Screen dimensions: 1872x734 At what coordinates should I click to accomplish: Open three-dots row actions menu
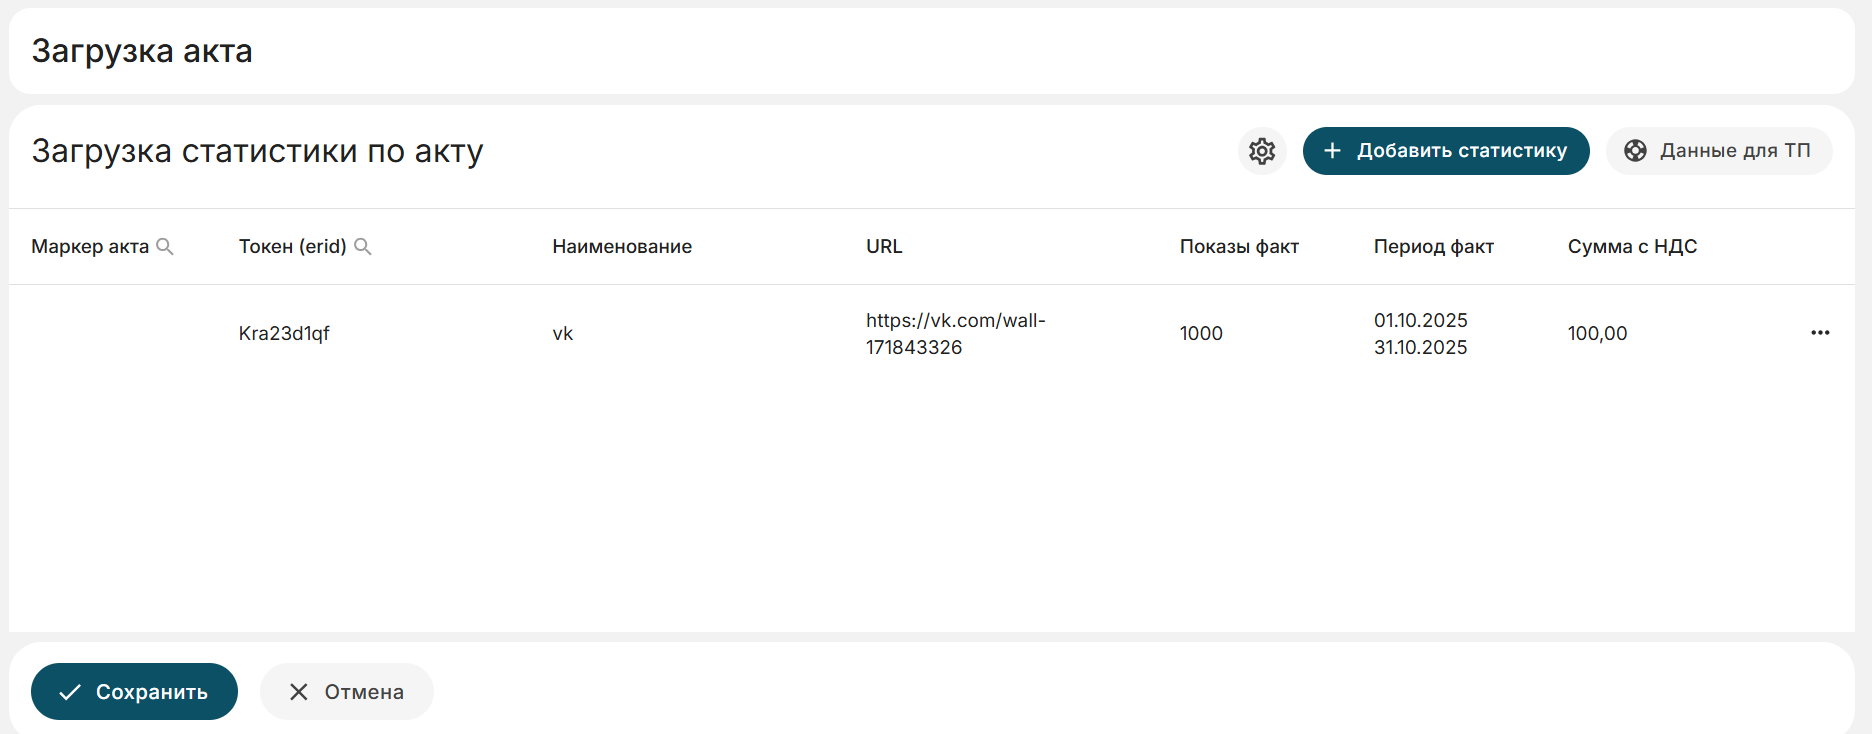(x=1820, y=333)
